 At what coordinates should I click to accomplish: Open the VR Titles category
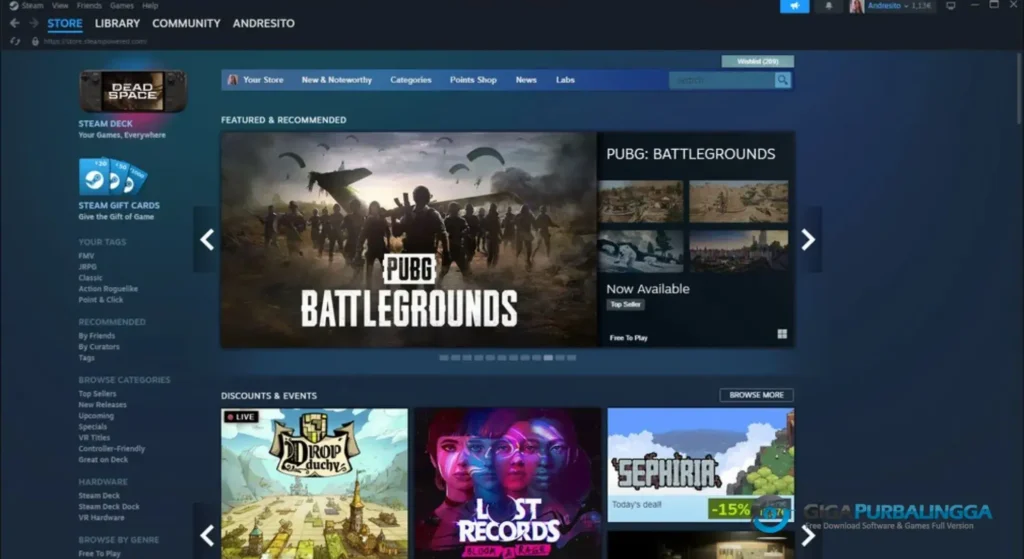(x=94, y=438)
